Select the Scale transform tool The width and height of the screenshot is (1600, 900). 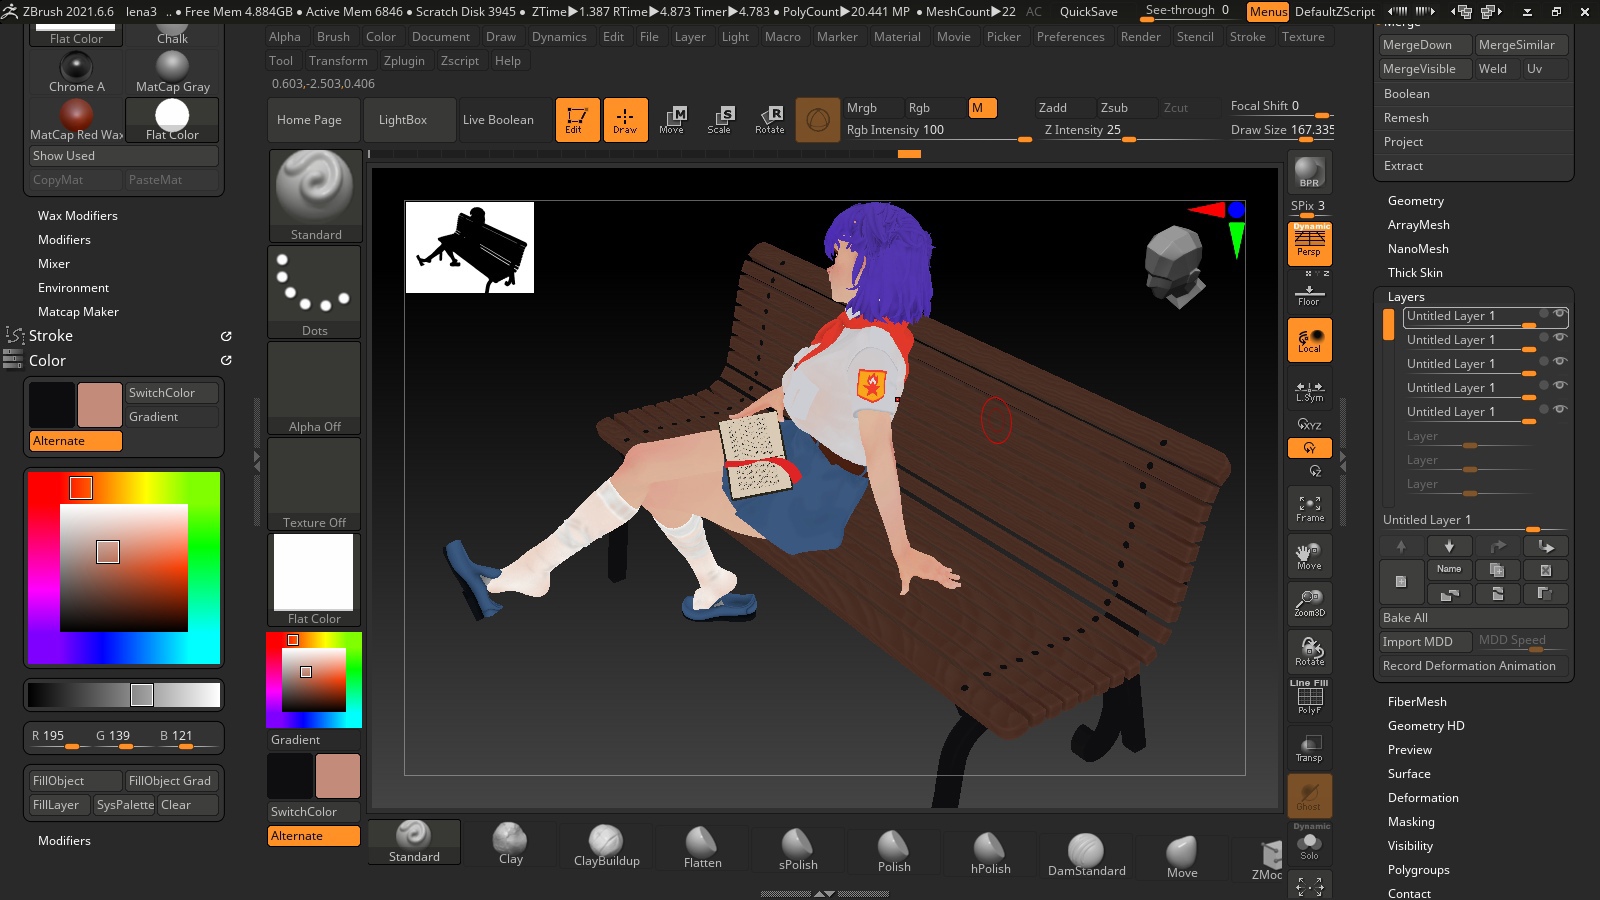720,120
